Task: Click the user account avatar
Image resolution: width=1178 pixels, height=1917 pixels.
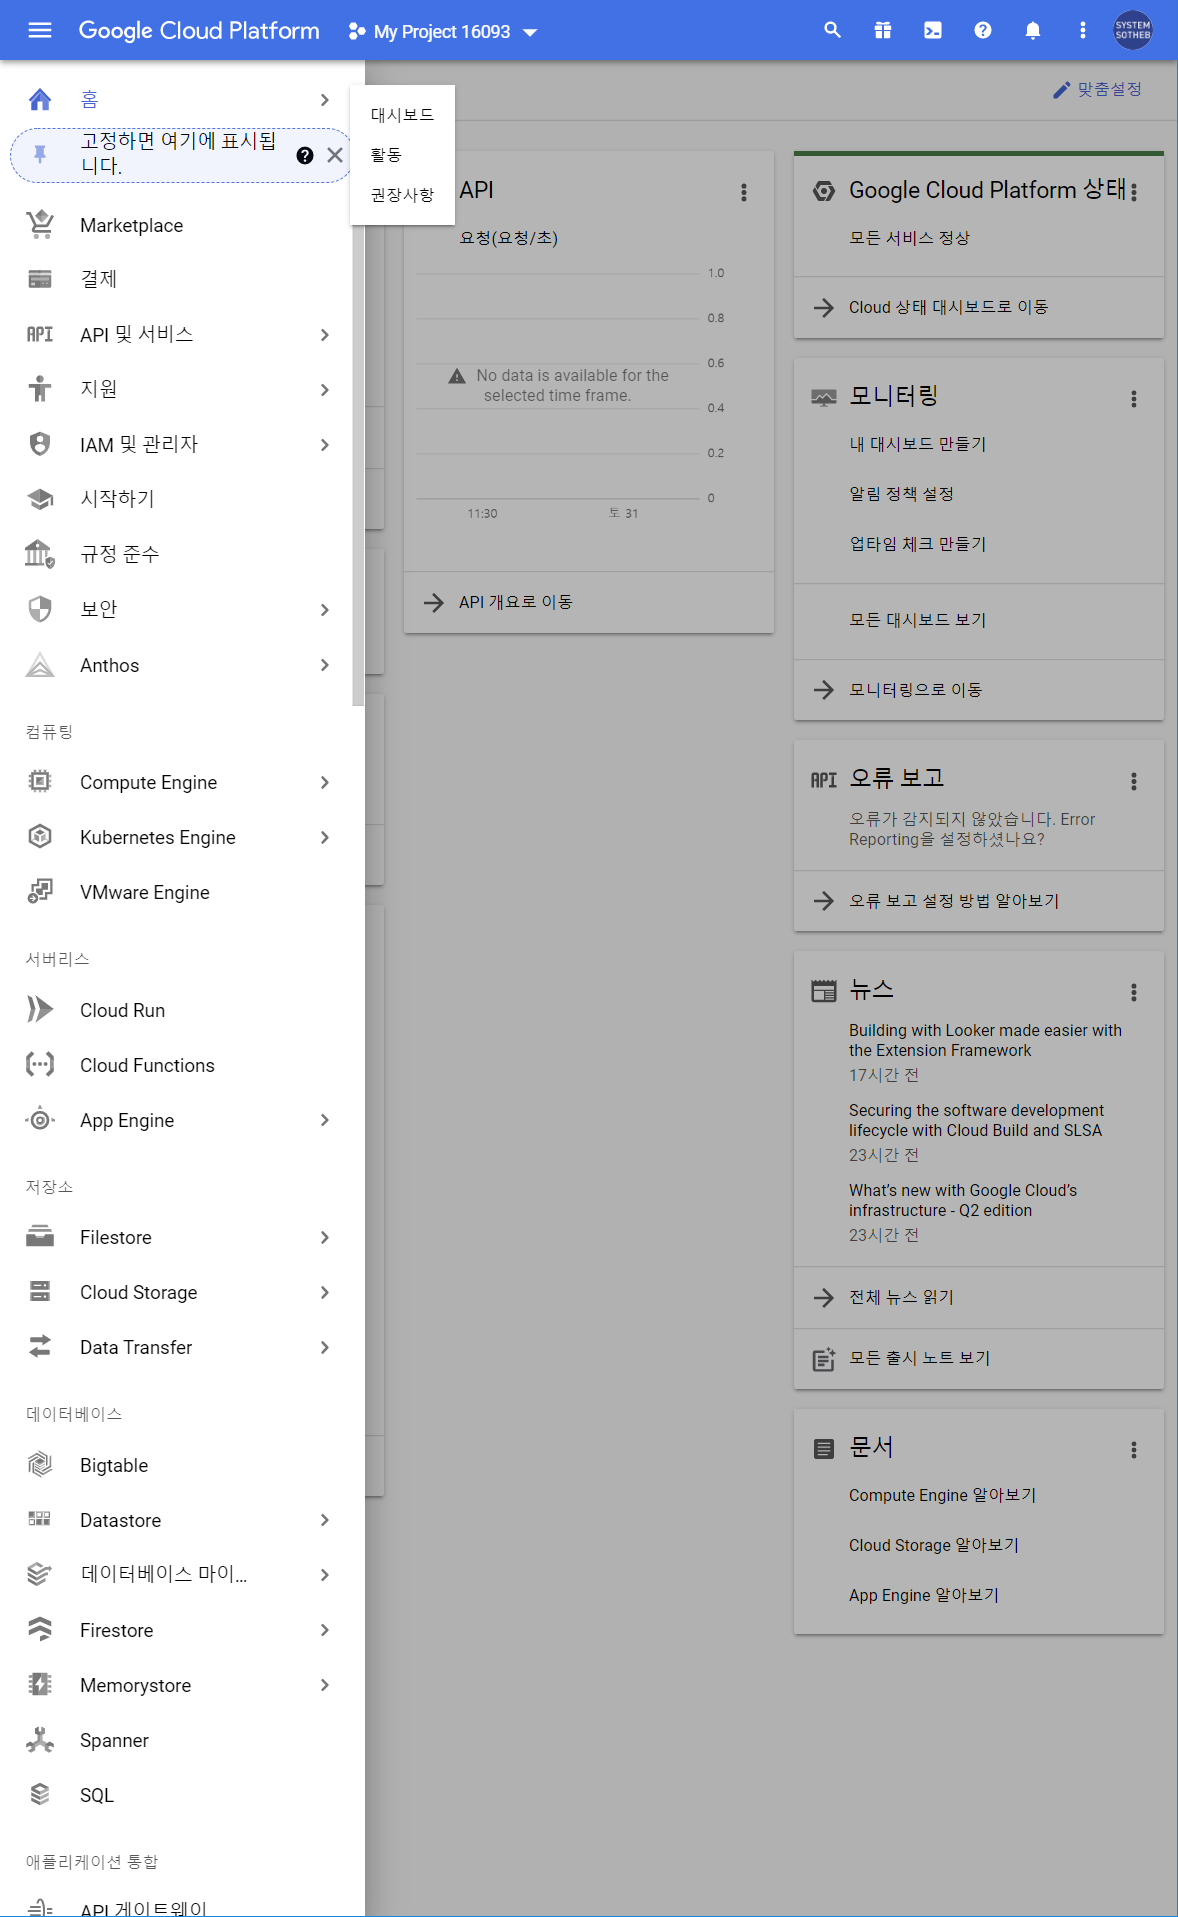Action: pyautogui.click(x=1133, y=30)
